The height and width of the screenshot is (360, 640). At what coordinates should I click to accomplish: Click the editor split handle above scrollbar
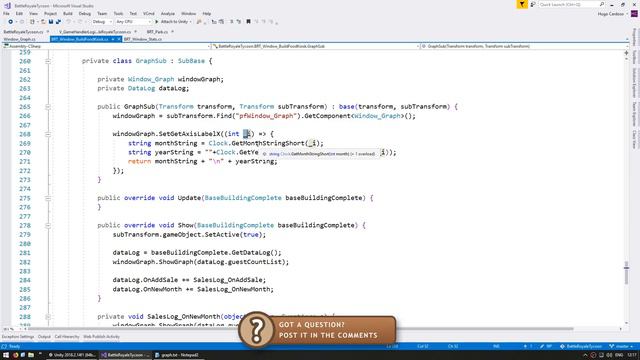626,53
